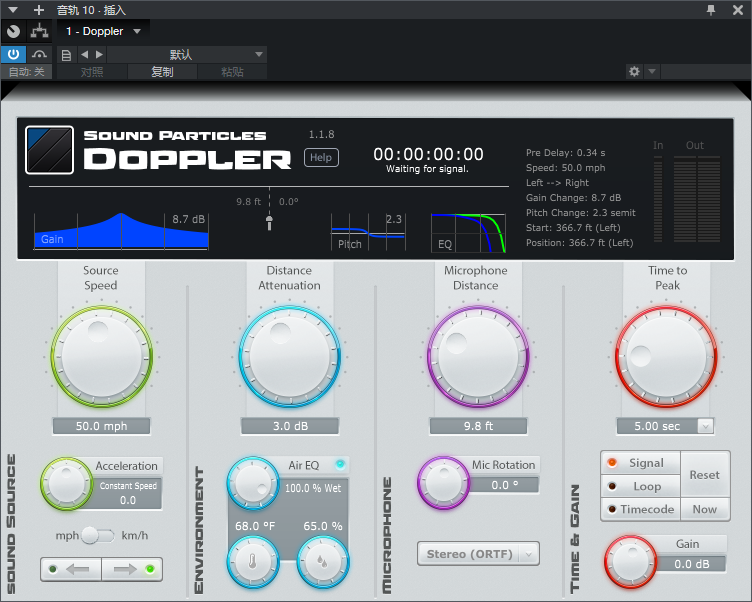Click the Air EQ cyan knob
This screenshot has height=602, width=752.
pos(253,483)
